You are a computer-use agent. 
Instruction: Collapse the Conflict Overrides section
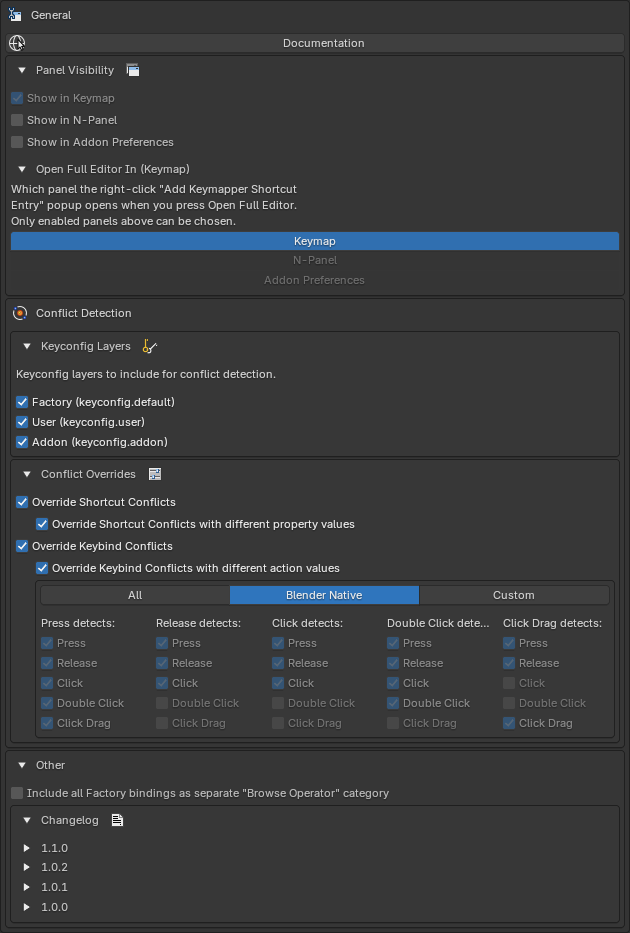[x=27, y=474]
